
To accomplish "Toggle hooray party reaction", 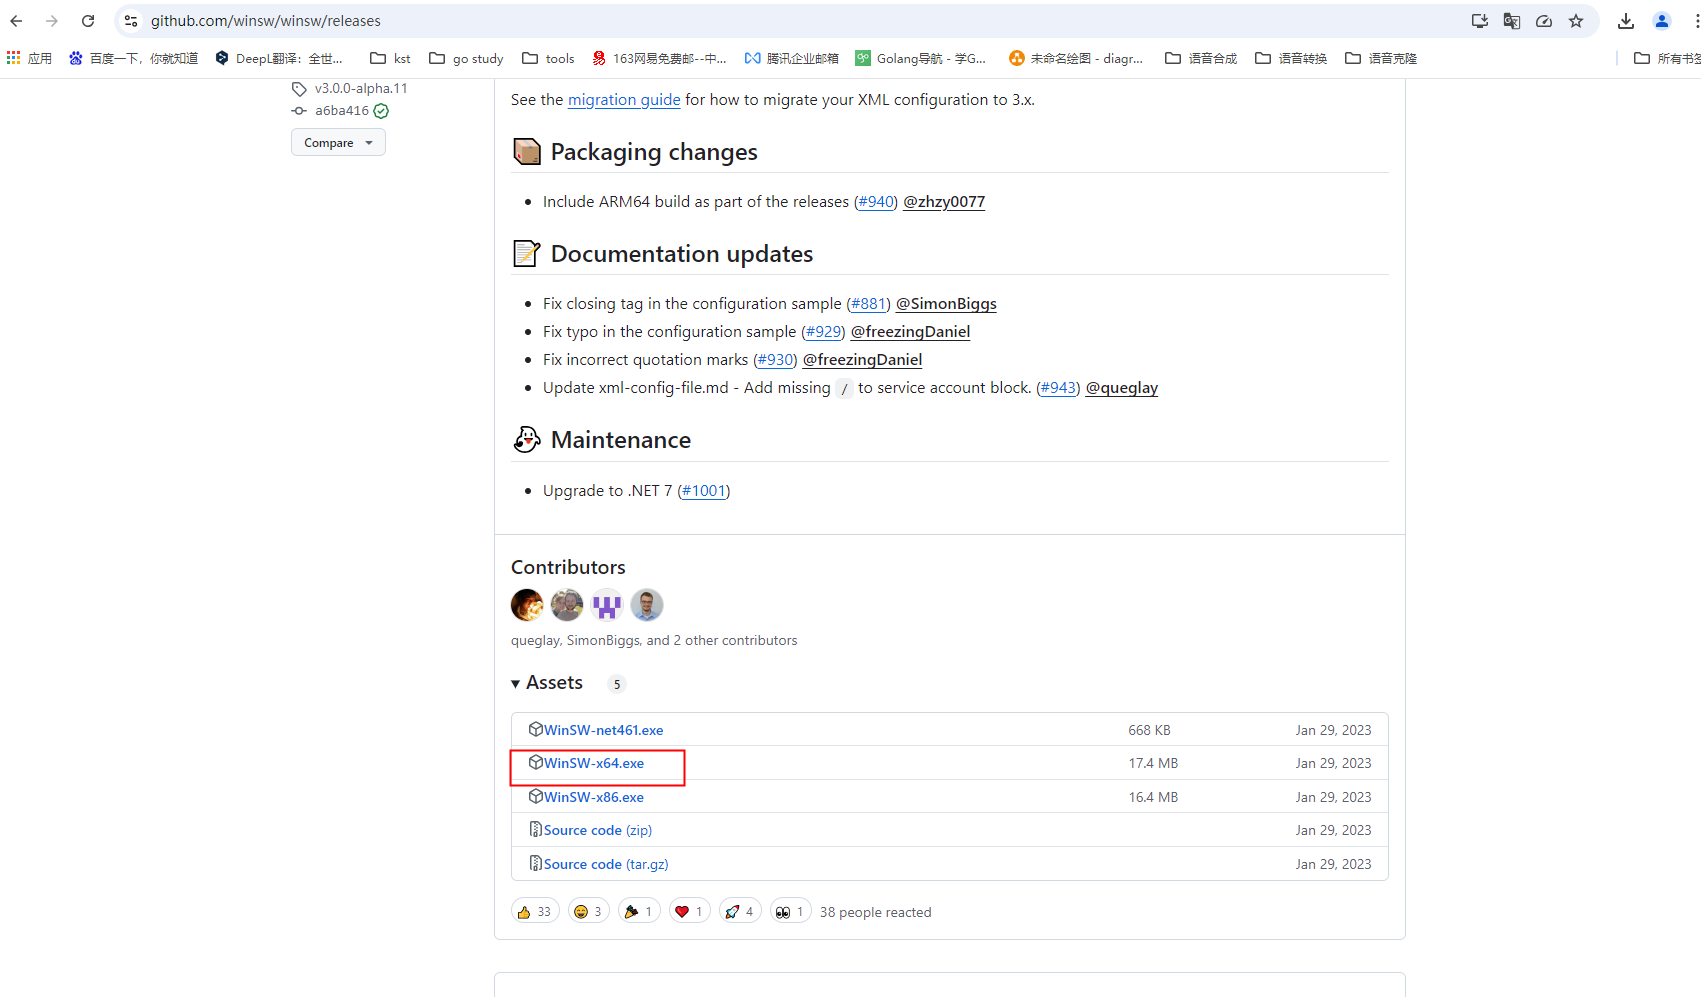I will (639, 911).
